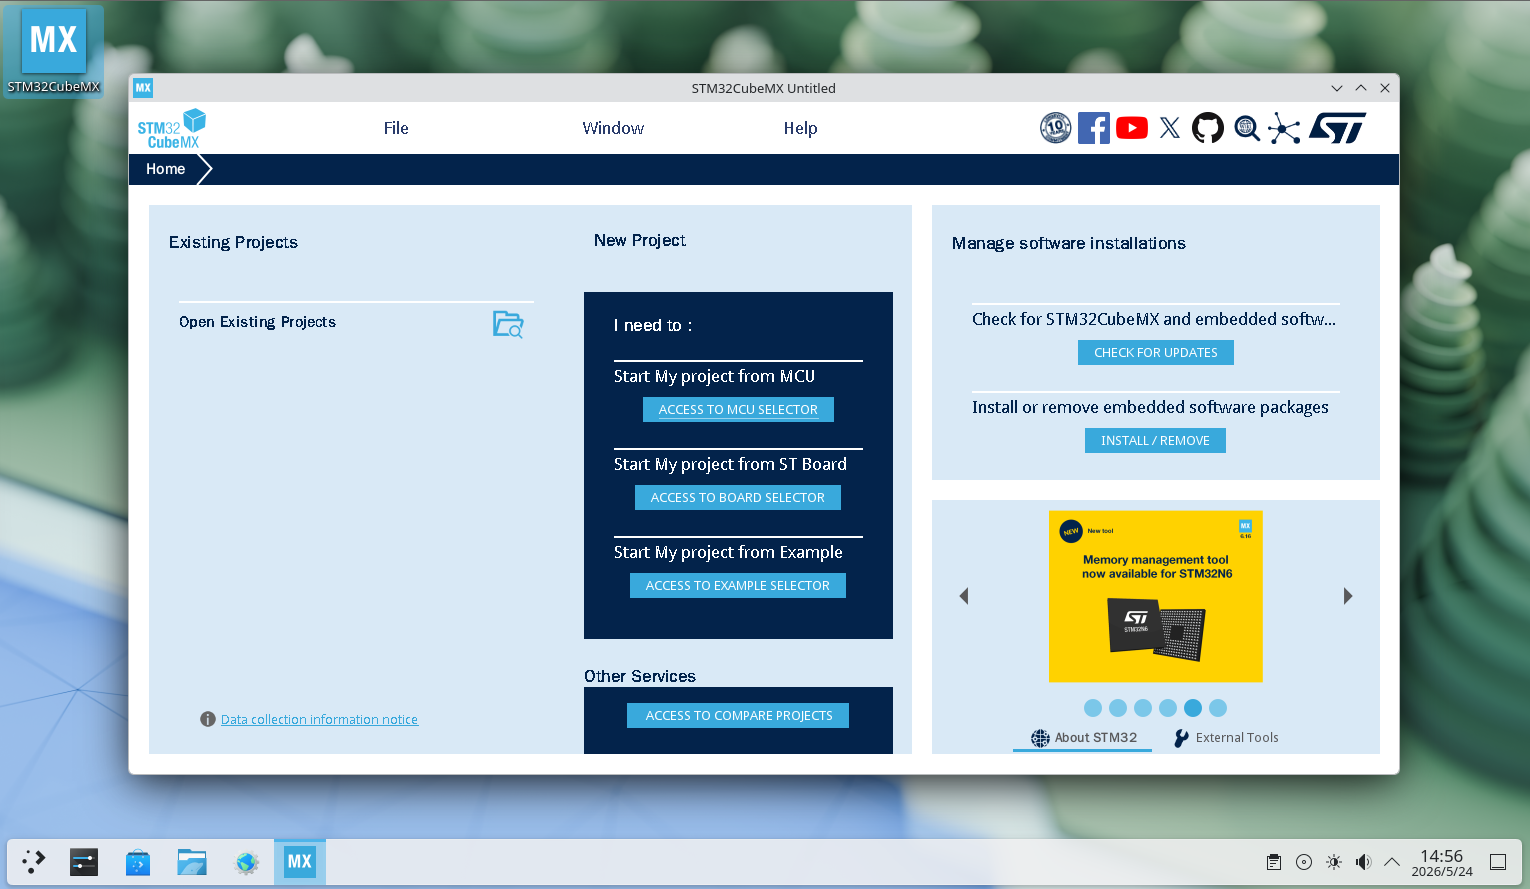The width and height of the screenshot is (1530, 889).
Task: Switch to the About STM32 tab
Action: (1084, 738)
